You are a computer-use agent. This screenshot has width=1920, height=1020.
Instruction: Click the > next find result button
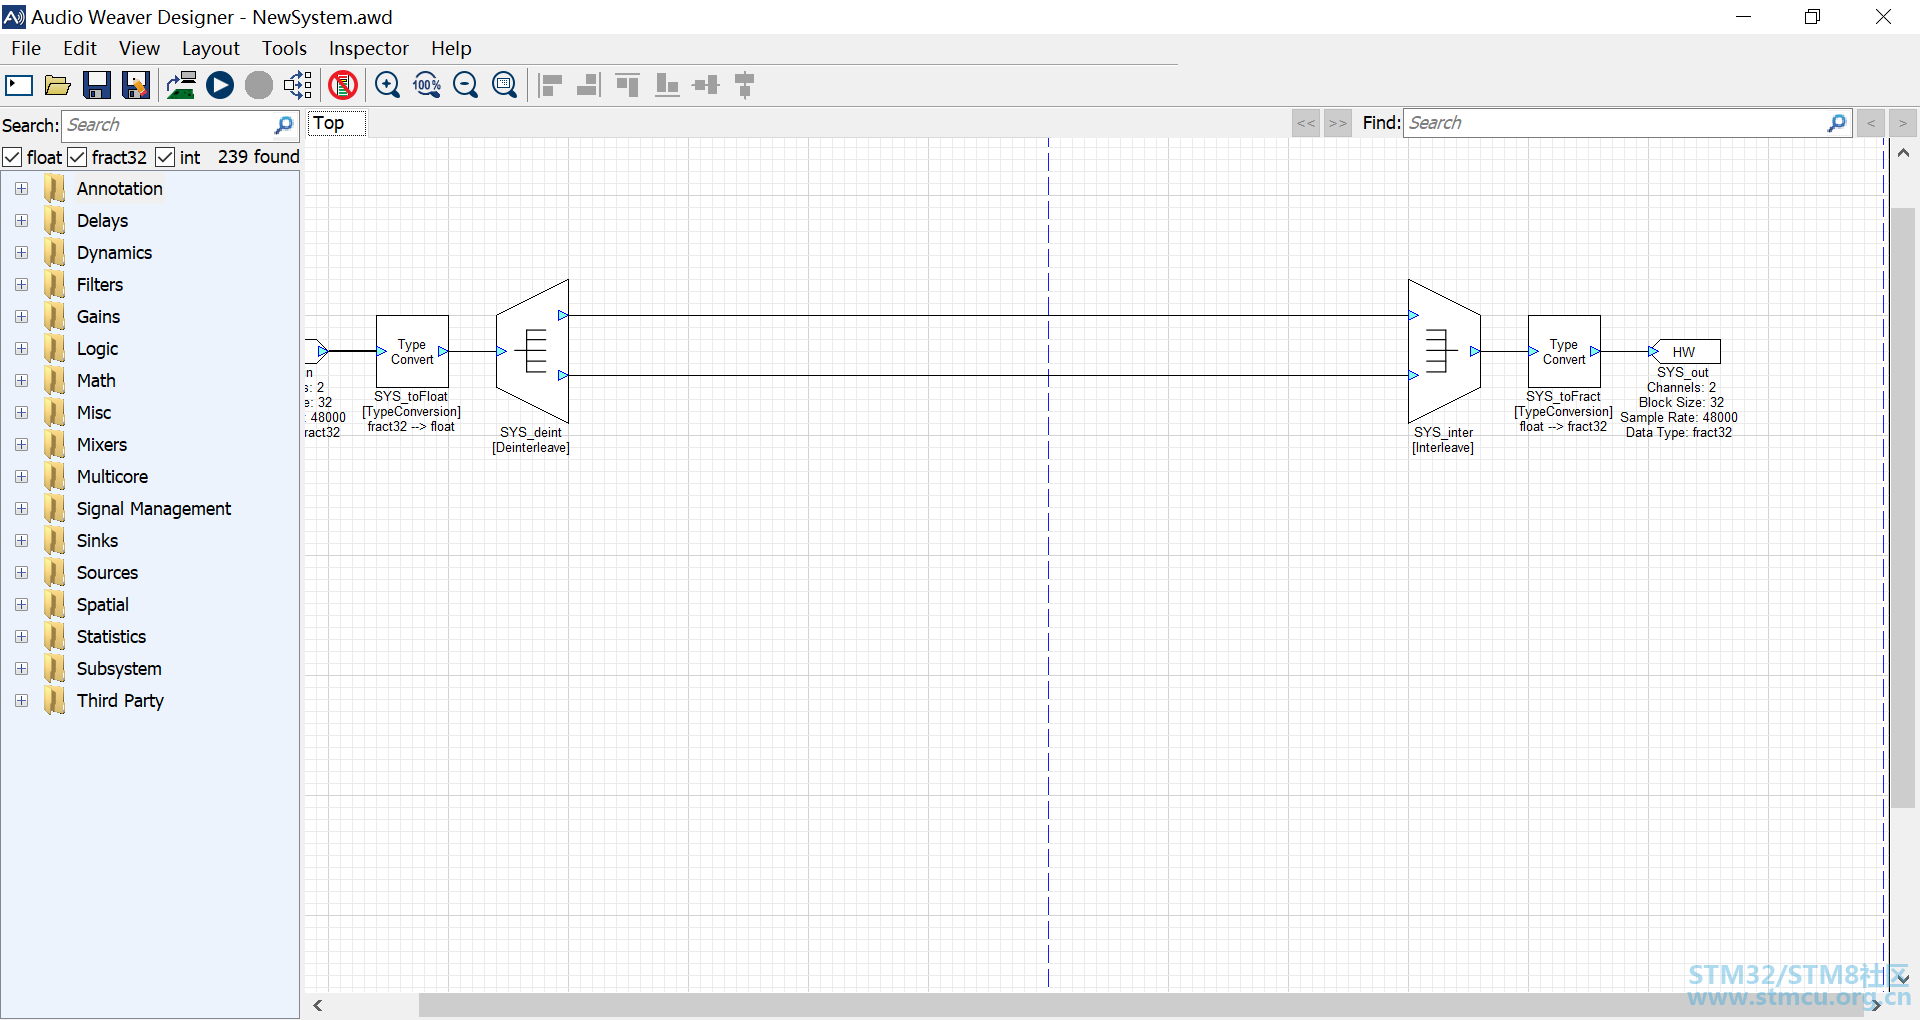(x=1903, y=123)
